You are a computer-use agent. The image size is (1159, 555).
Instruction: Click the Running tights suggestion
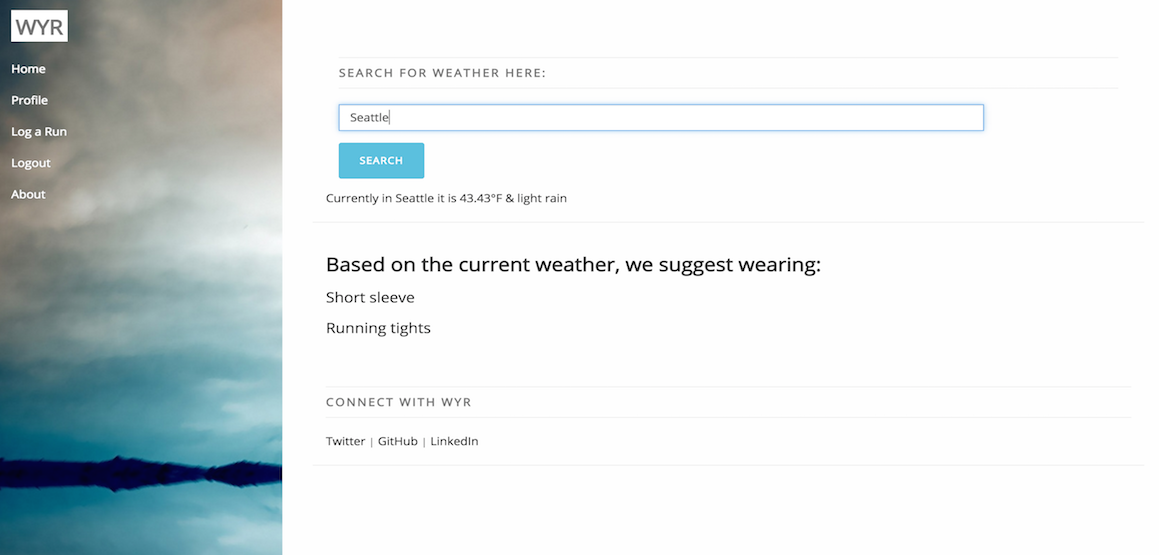pos(378,328)
